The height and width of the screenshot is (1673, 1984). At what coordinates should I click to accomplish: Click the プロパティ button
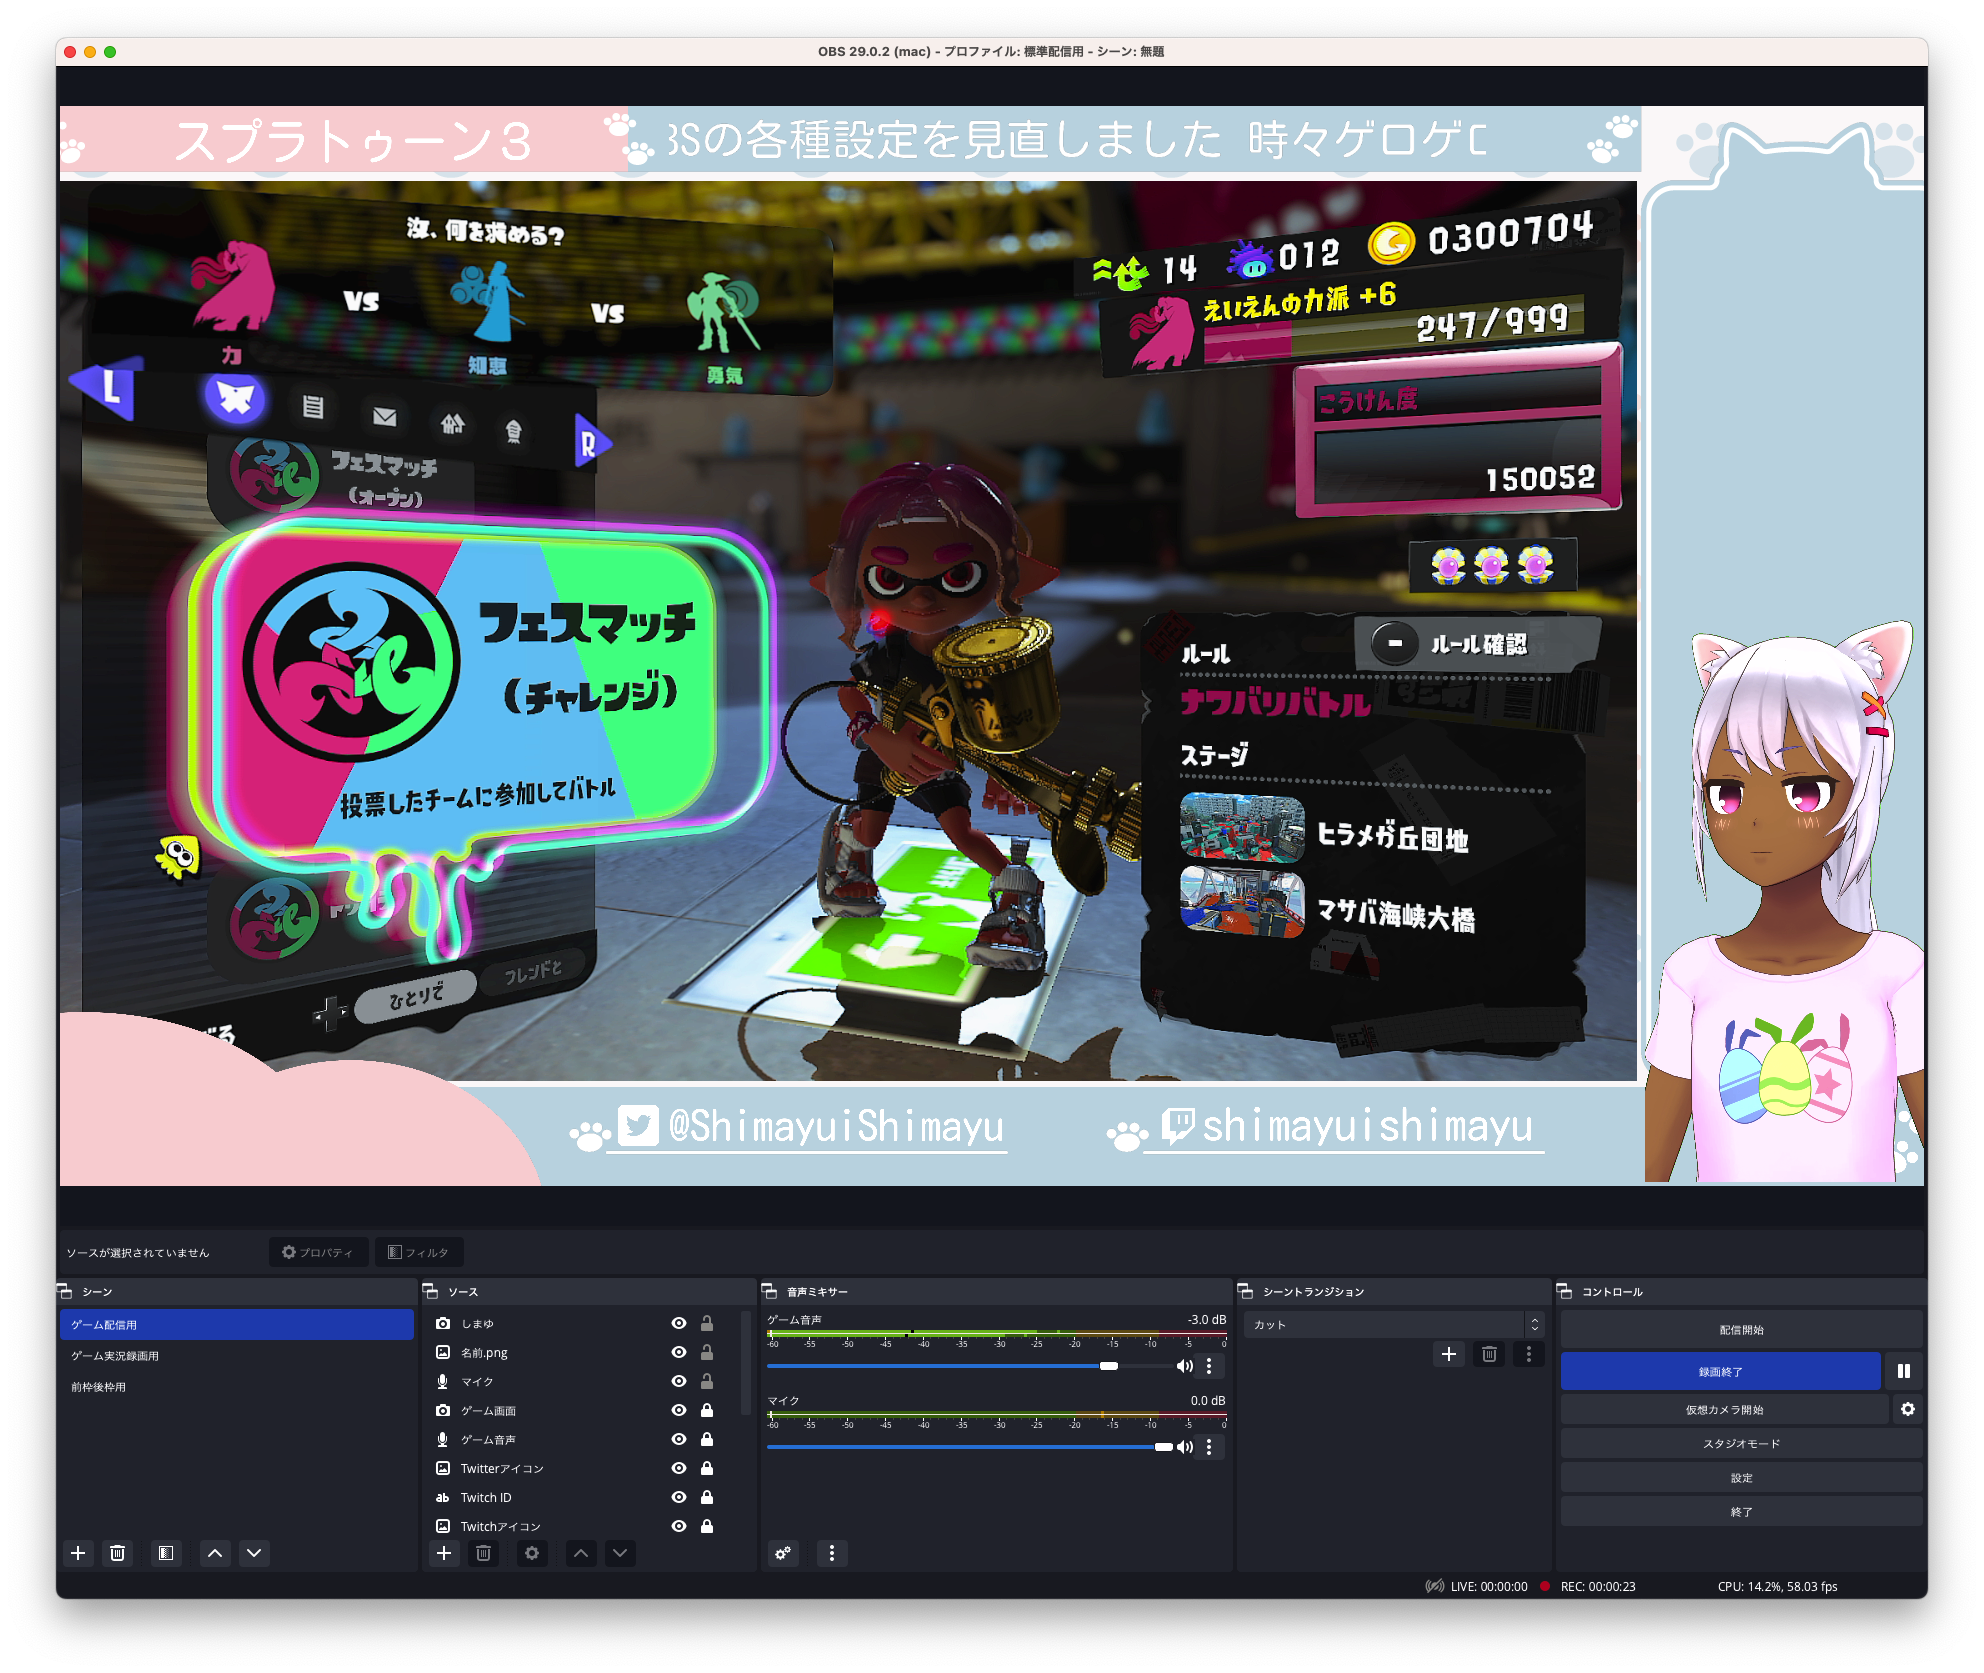[x=318, y=1252]
